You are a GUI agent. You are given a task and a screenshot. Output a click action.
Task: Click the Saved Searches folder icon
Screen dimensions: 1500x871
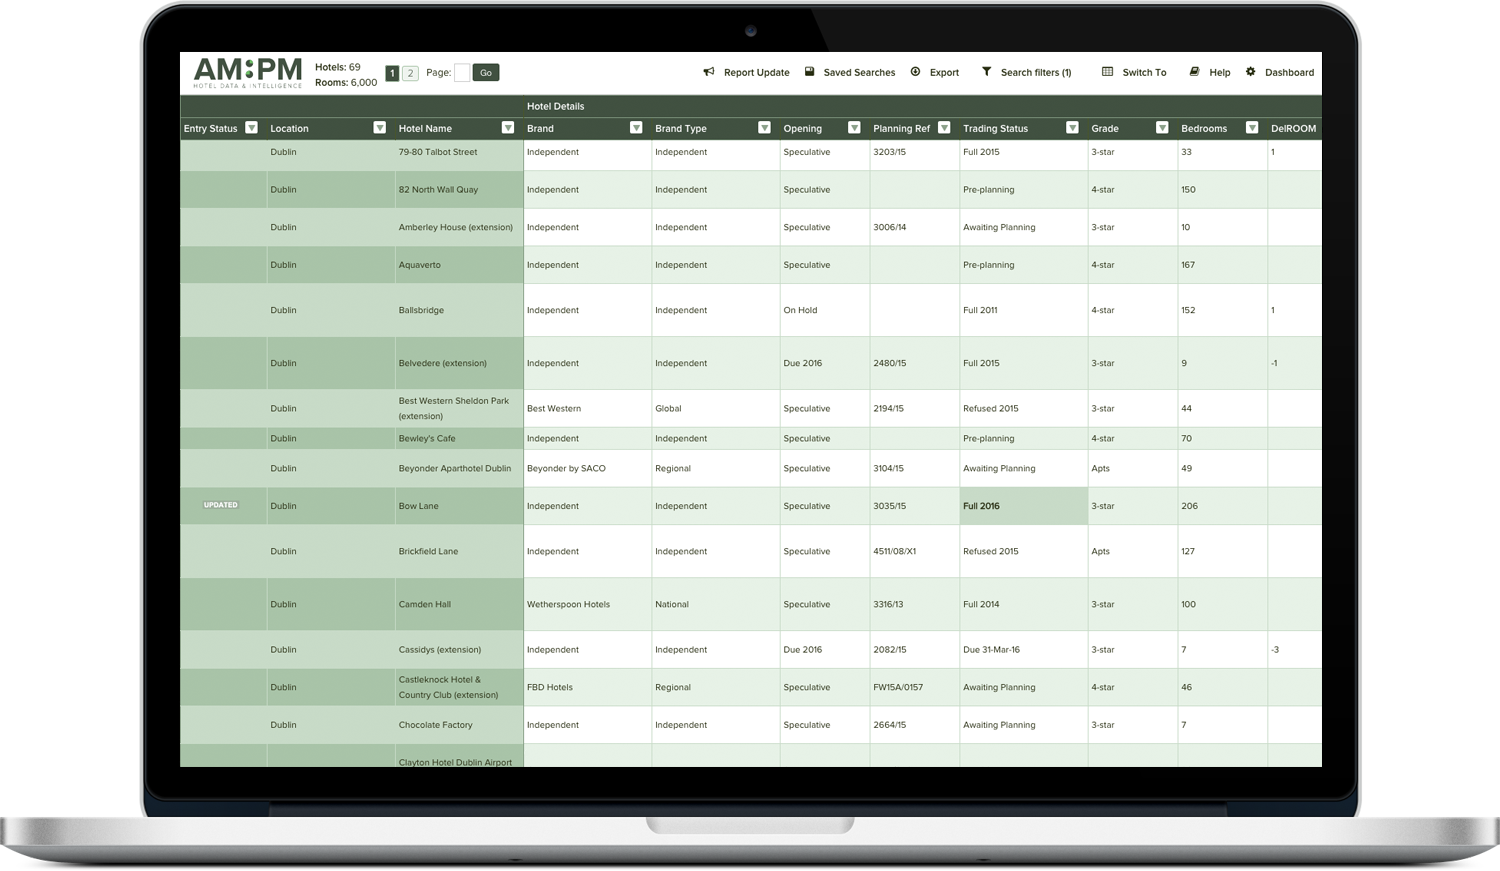tap(810, 72)
